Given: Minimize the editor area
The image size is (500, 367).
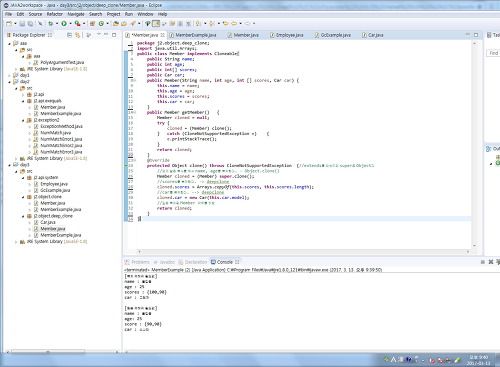Looking at the screenshot, I should point(468,35).
